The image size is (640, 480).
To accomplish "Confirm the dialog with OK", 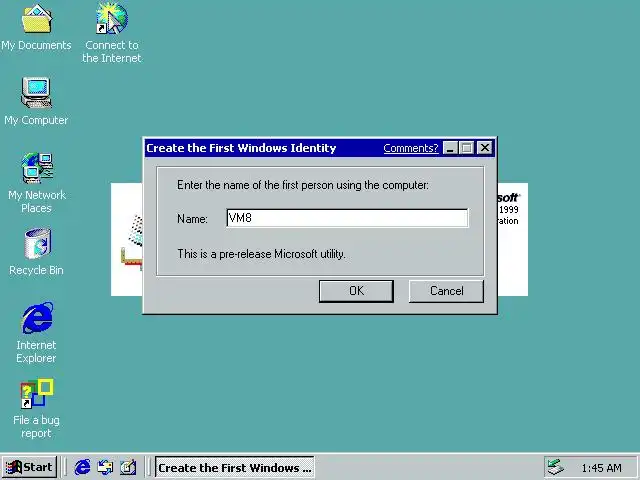I will click(356, 291).
